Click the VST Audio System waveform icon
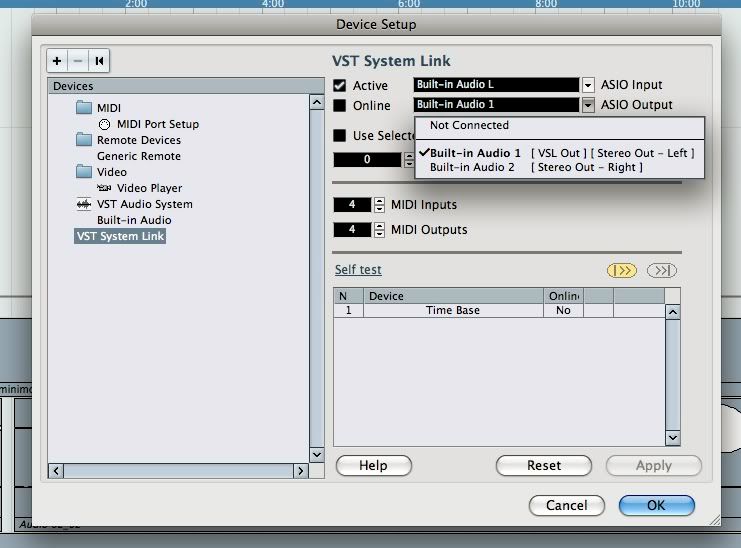This screenshot has width=741, height=548. coord(84,204)
